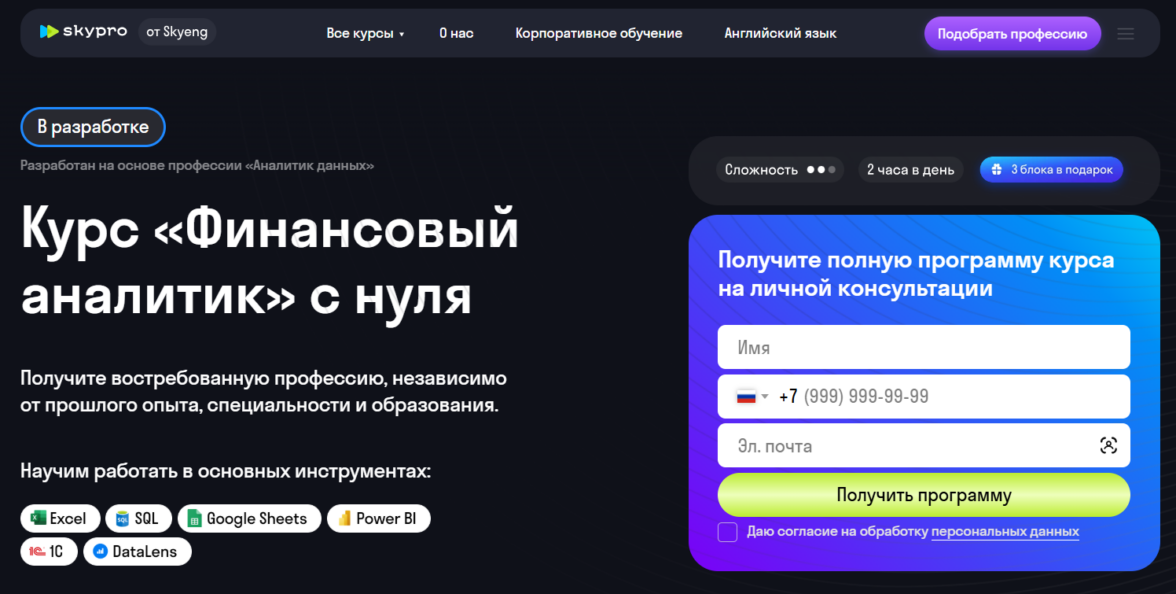
Task: Click the contact autofill icon in email field
Action: pyautogui.click(x=1108, y=446)
